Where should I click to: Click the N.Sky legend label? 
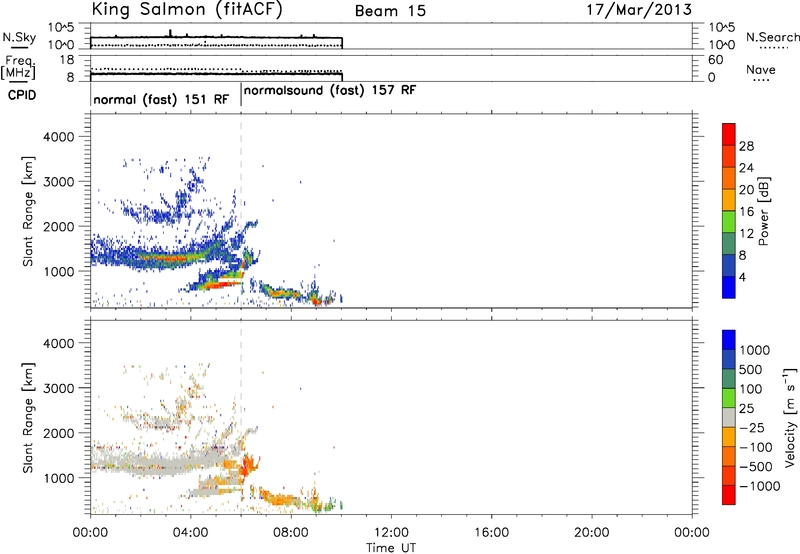coord(19,37)
